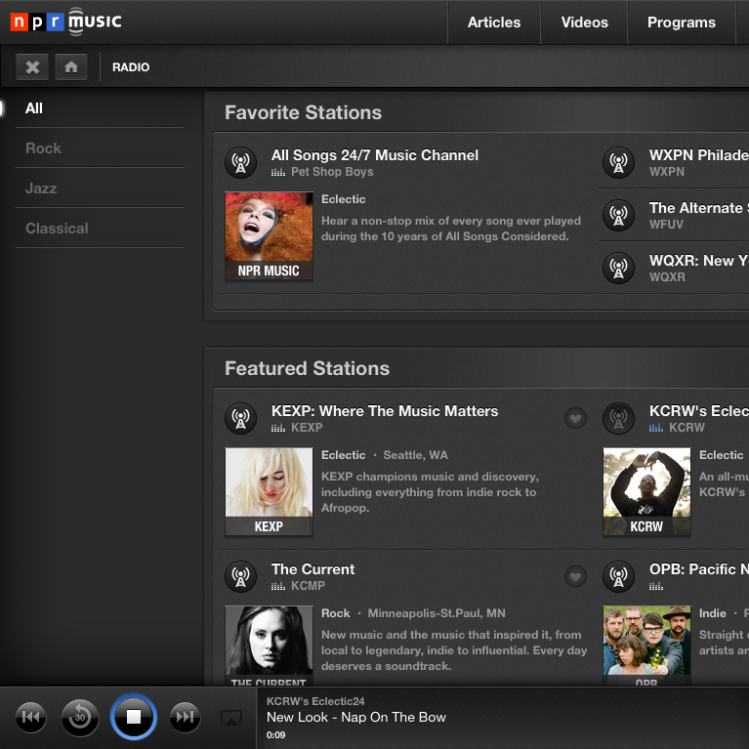Close the Radio section with X button
The image size is (749, 749).
pos(32,67)
